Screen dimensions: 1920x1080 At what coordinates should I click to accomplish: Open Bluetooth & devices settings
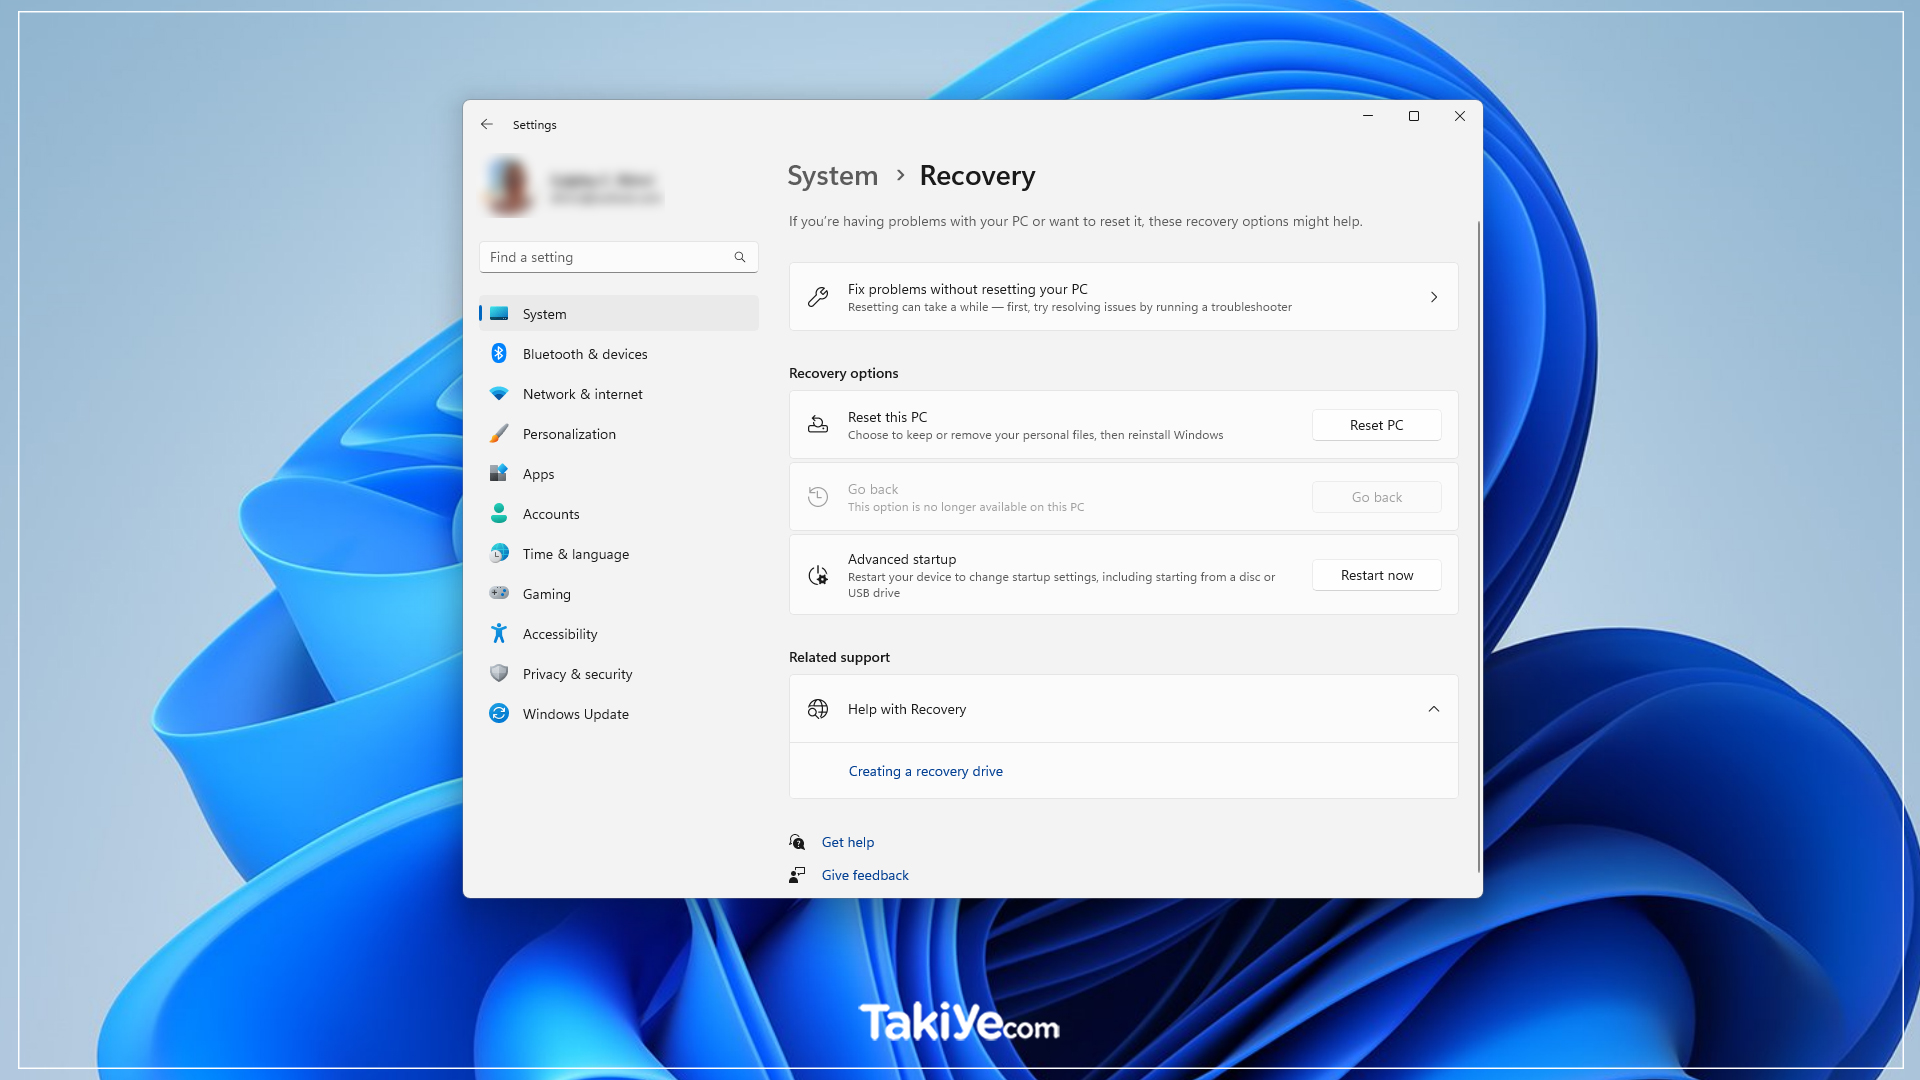[619, 354]
